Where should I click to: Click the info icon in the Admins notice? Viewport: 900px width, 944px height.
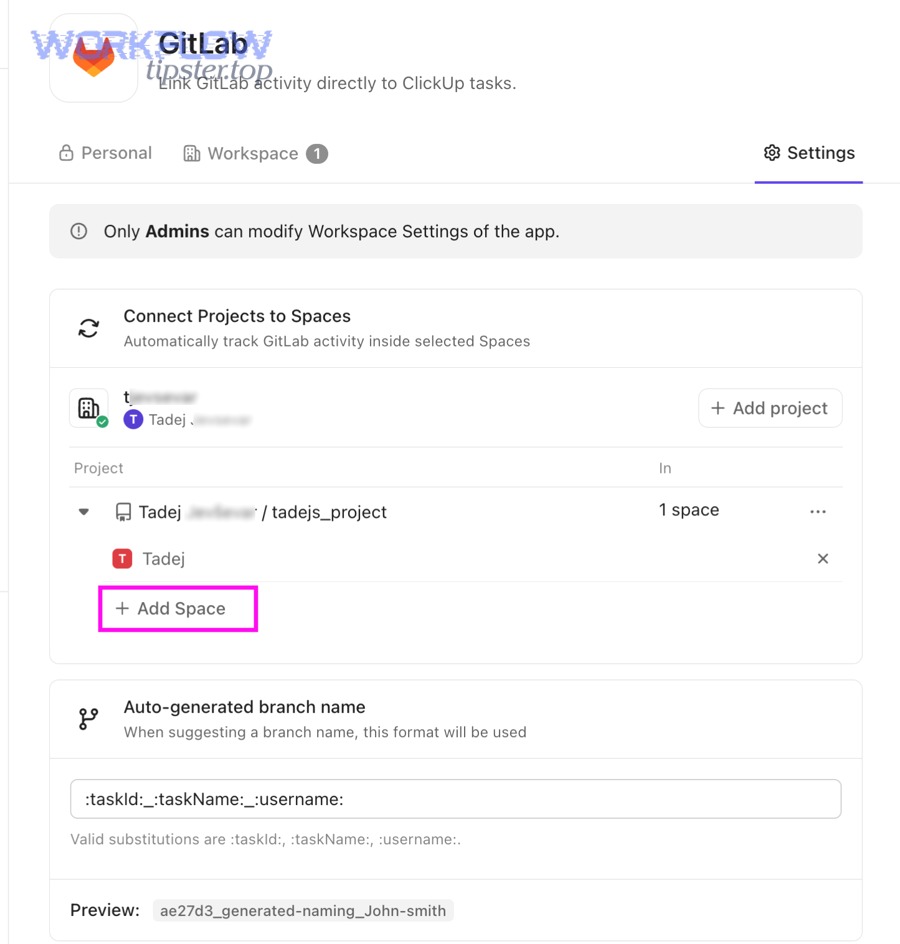click(x=78, y=230)
